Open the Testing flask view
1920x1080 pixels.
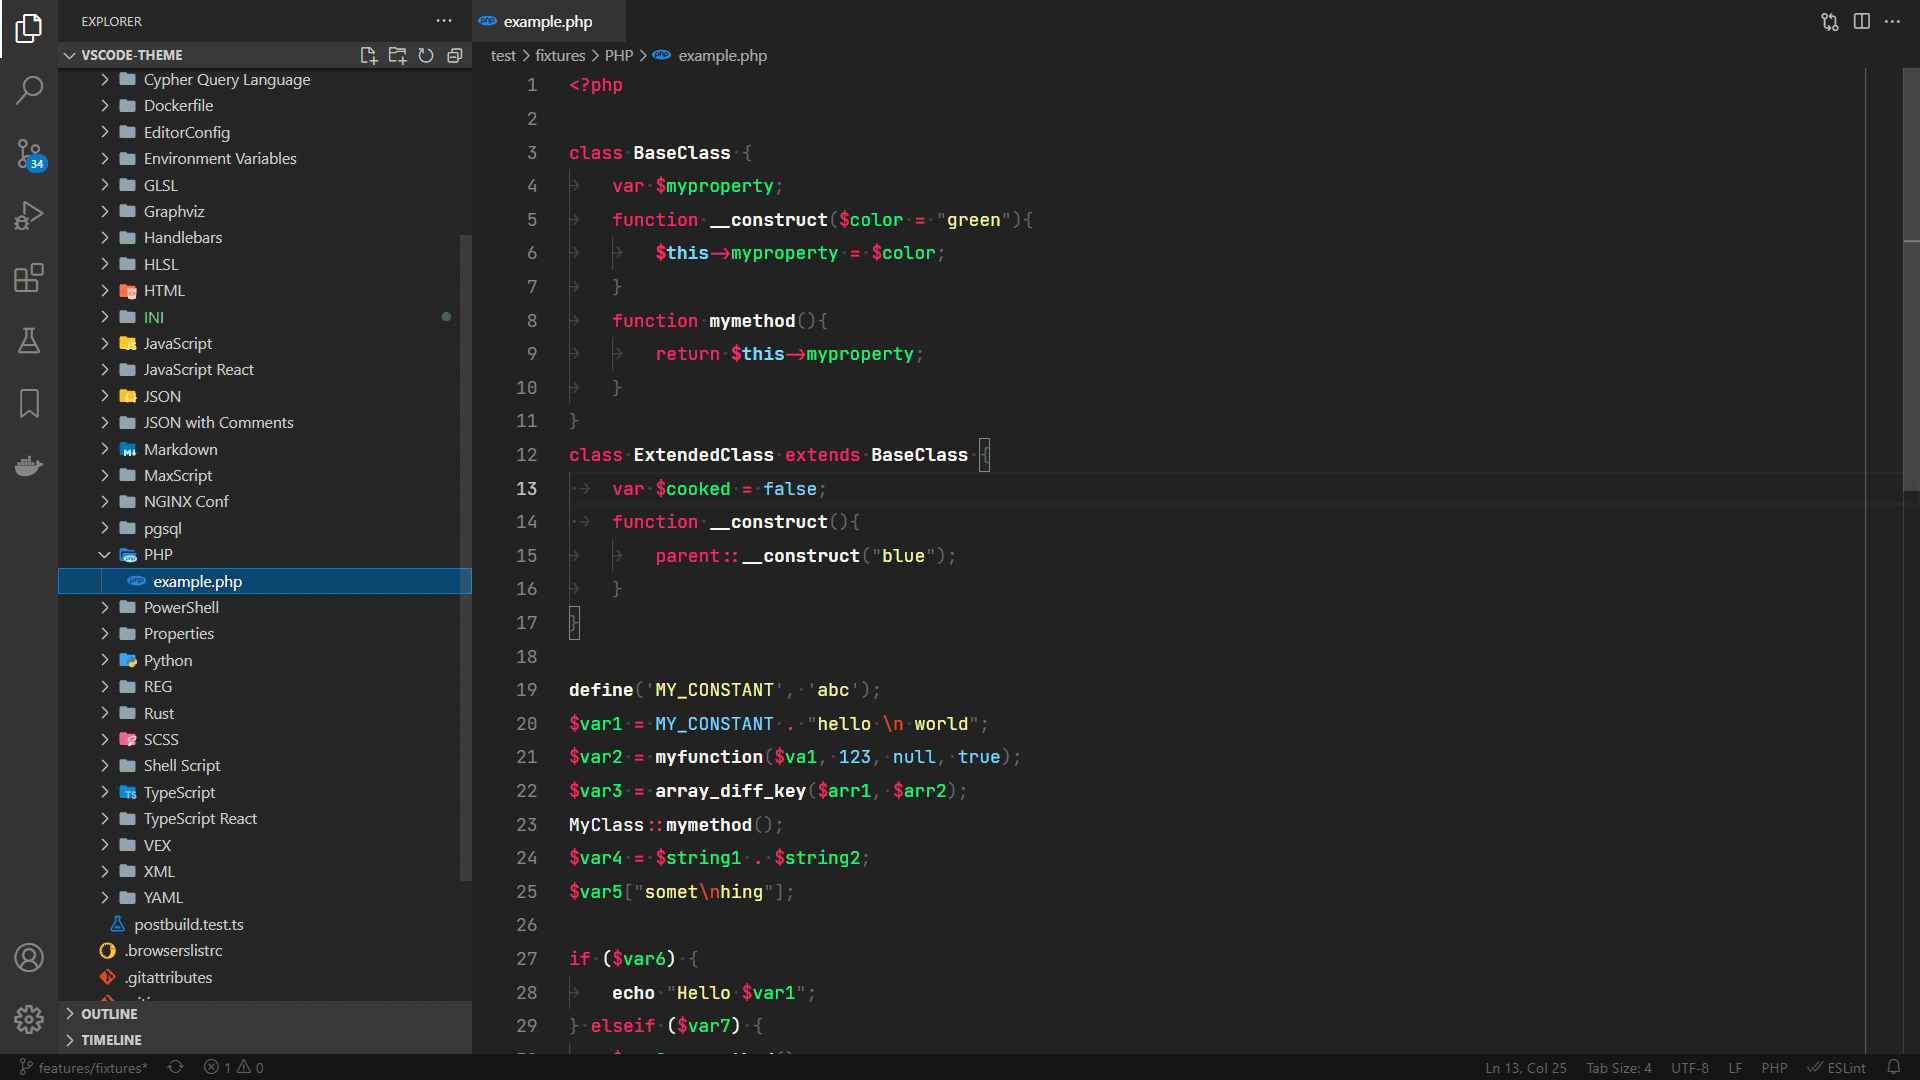tap(29, 341)
